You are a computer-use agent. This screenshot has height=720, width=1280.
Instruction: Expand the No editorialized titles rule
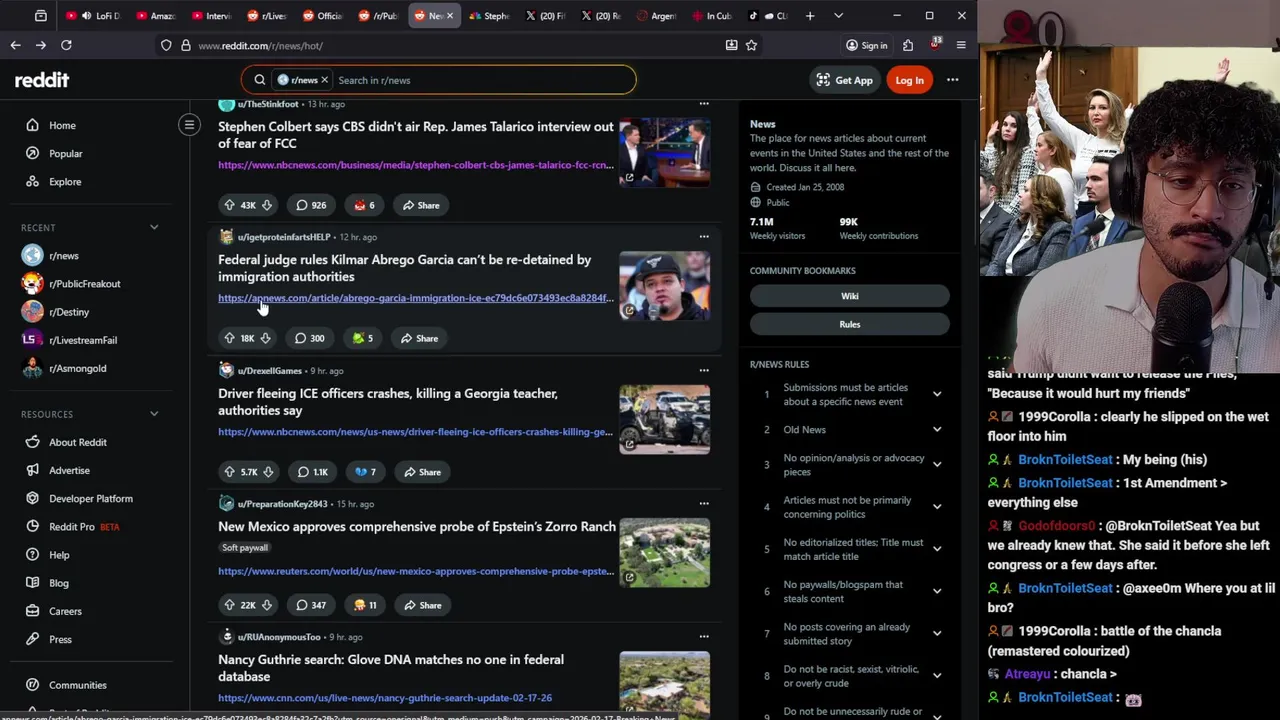(937, 549)
